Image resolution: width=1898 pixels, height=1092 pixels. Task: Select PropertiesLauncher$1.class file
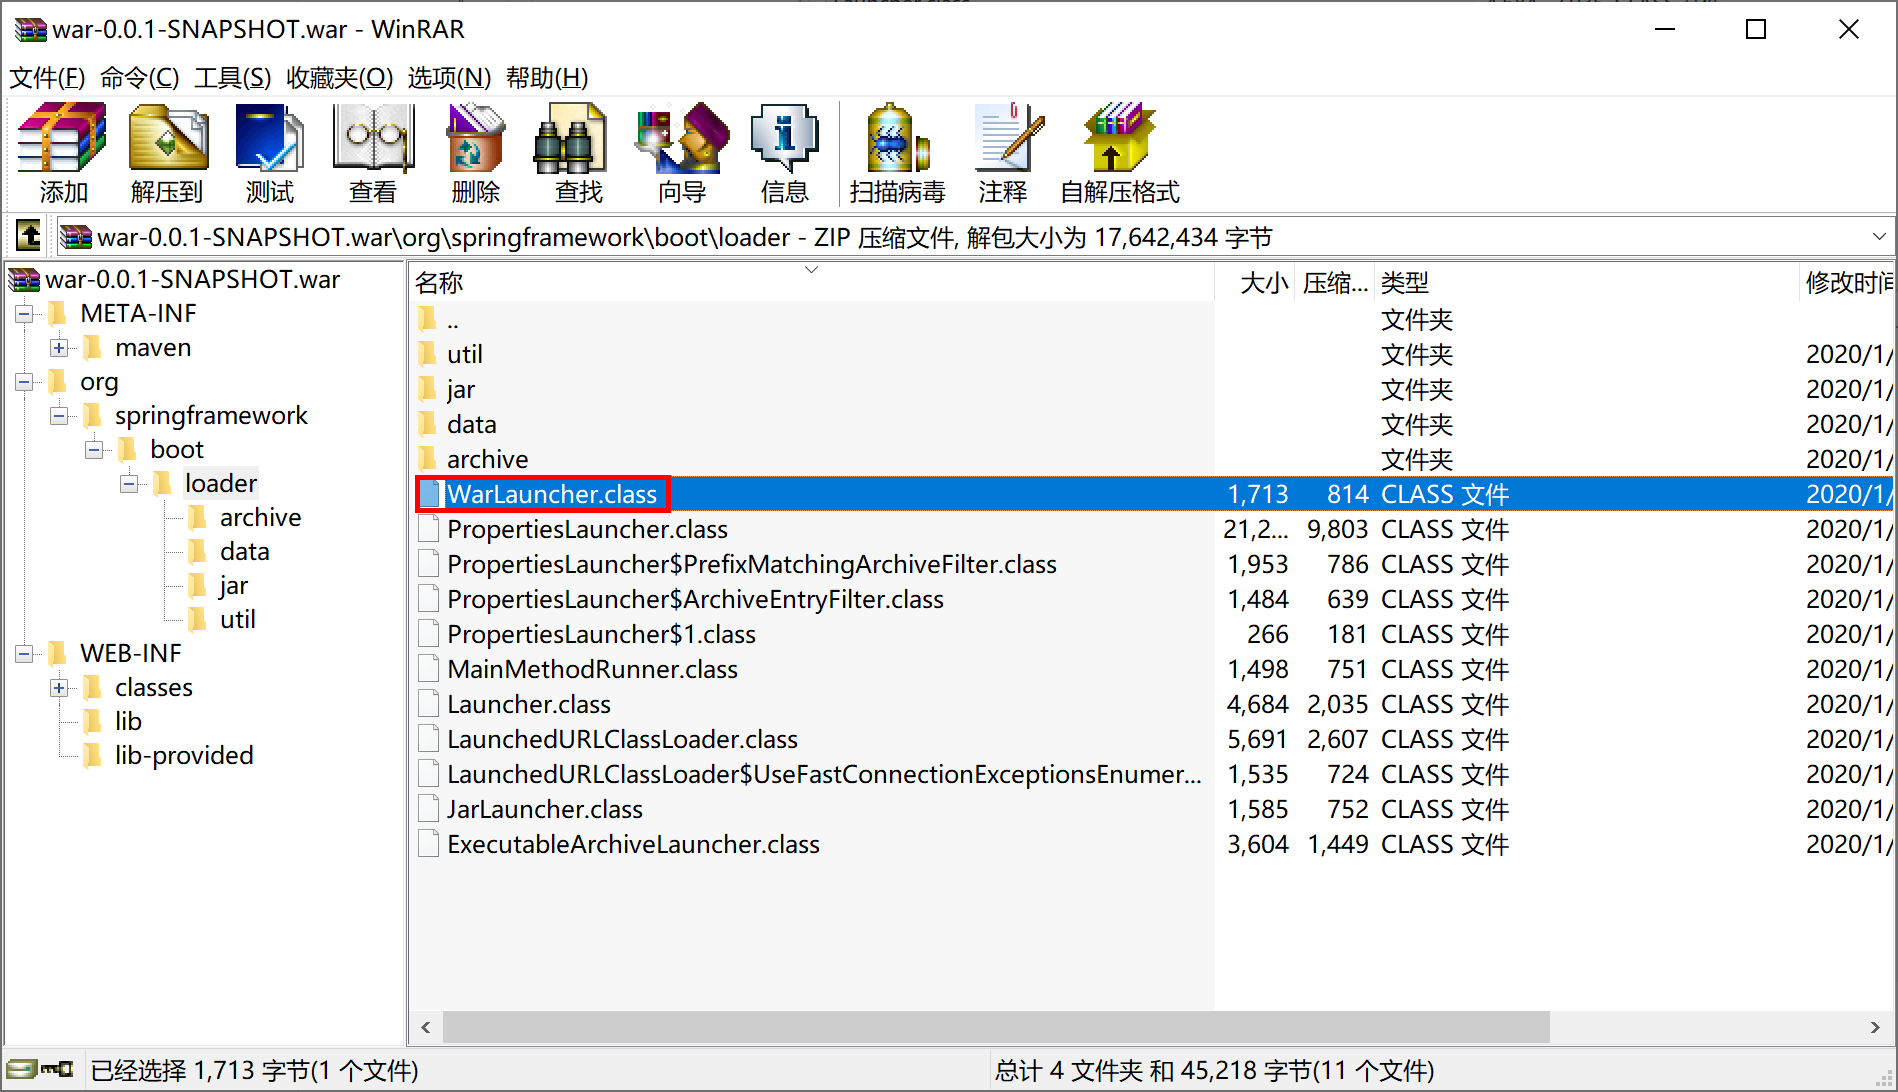click(x=601, y=634)
